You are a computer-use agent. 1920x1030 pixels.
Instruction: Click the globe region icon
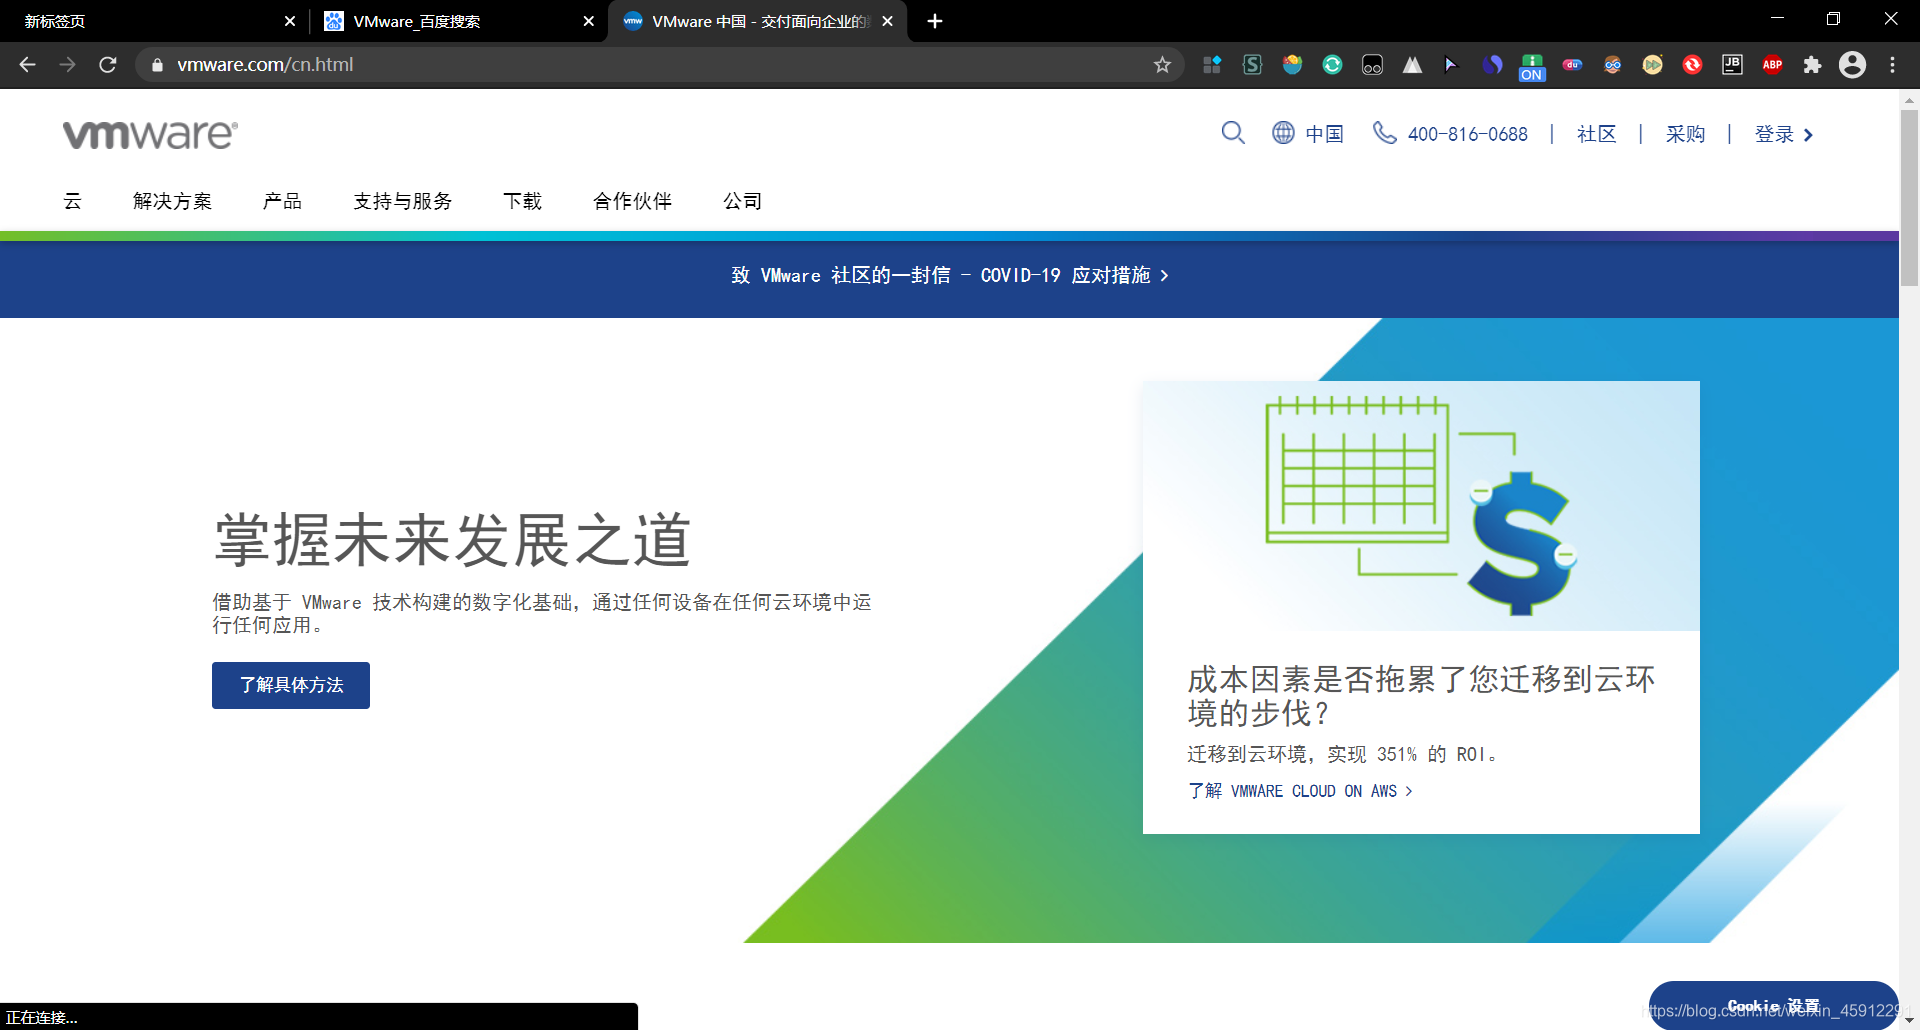point(1283,133)
